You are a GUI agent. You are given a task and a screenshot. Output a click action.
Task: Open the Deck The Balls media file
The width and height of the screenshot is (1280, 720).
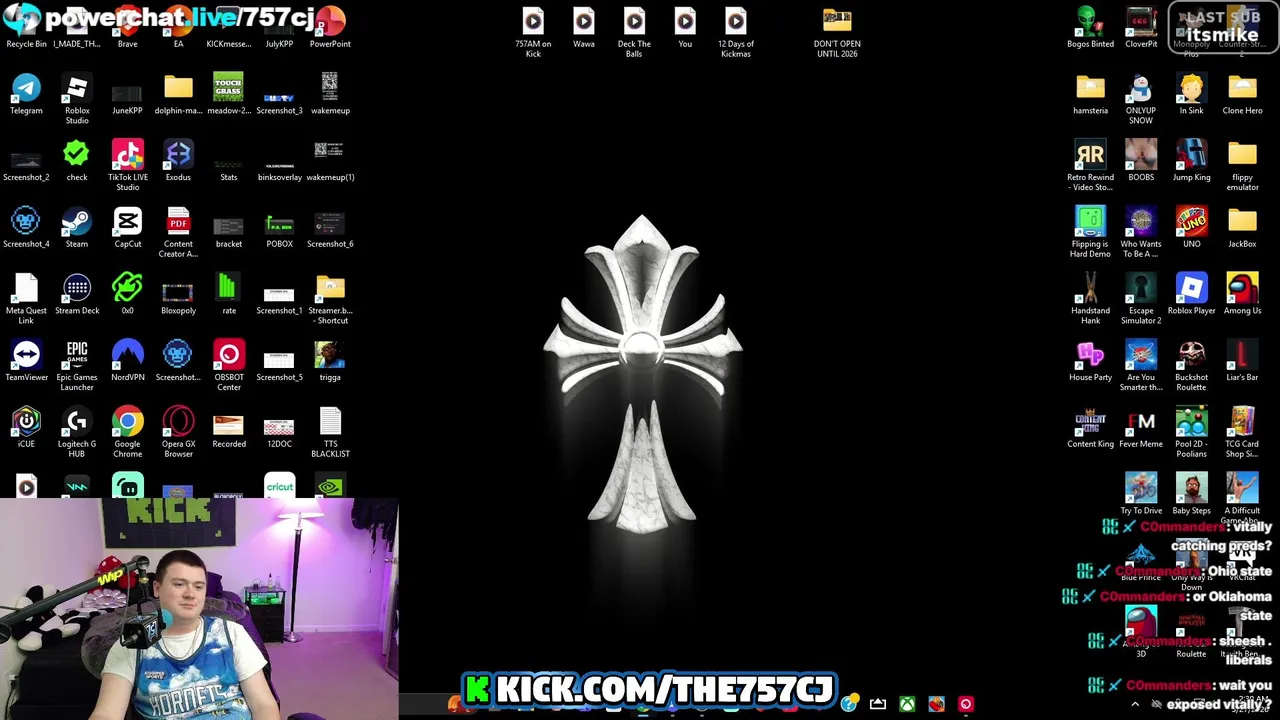pos(634,32)
